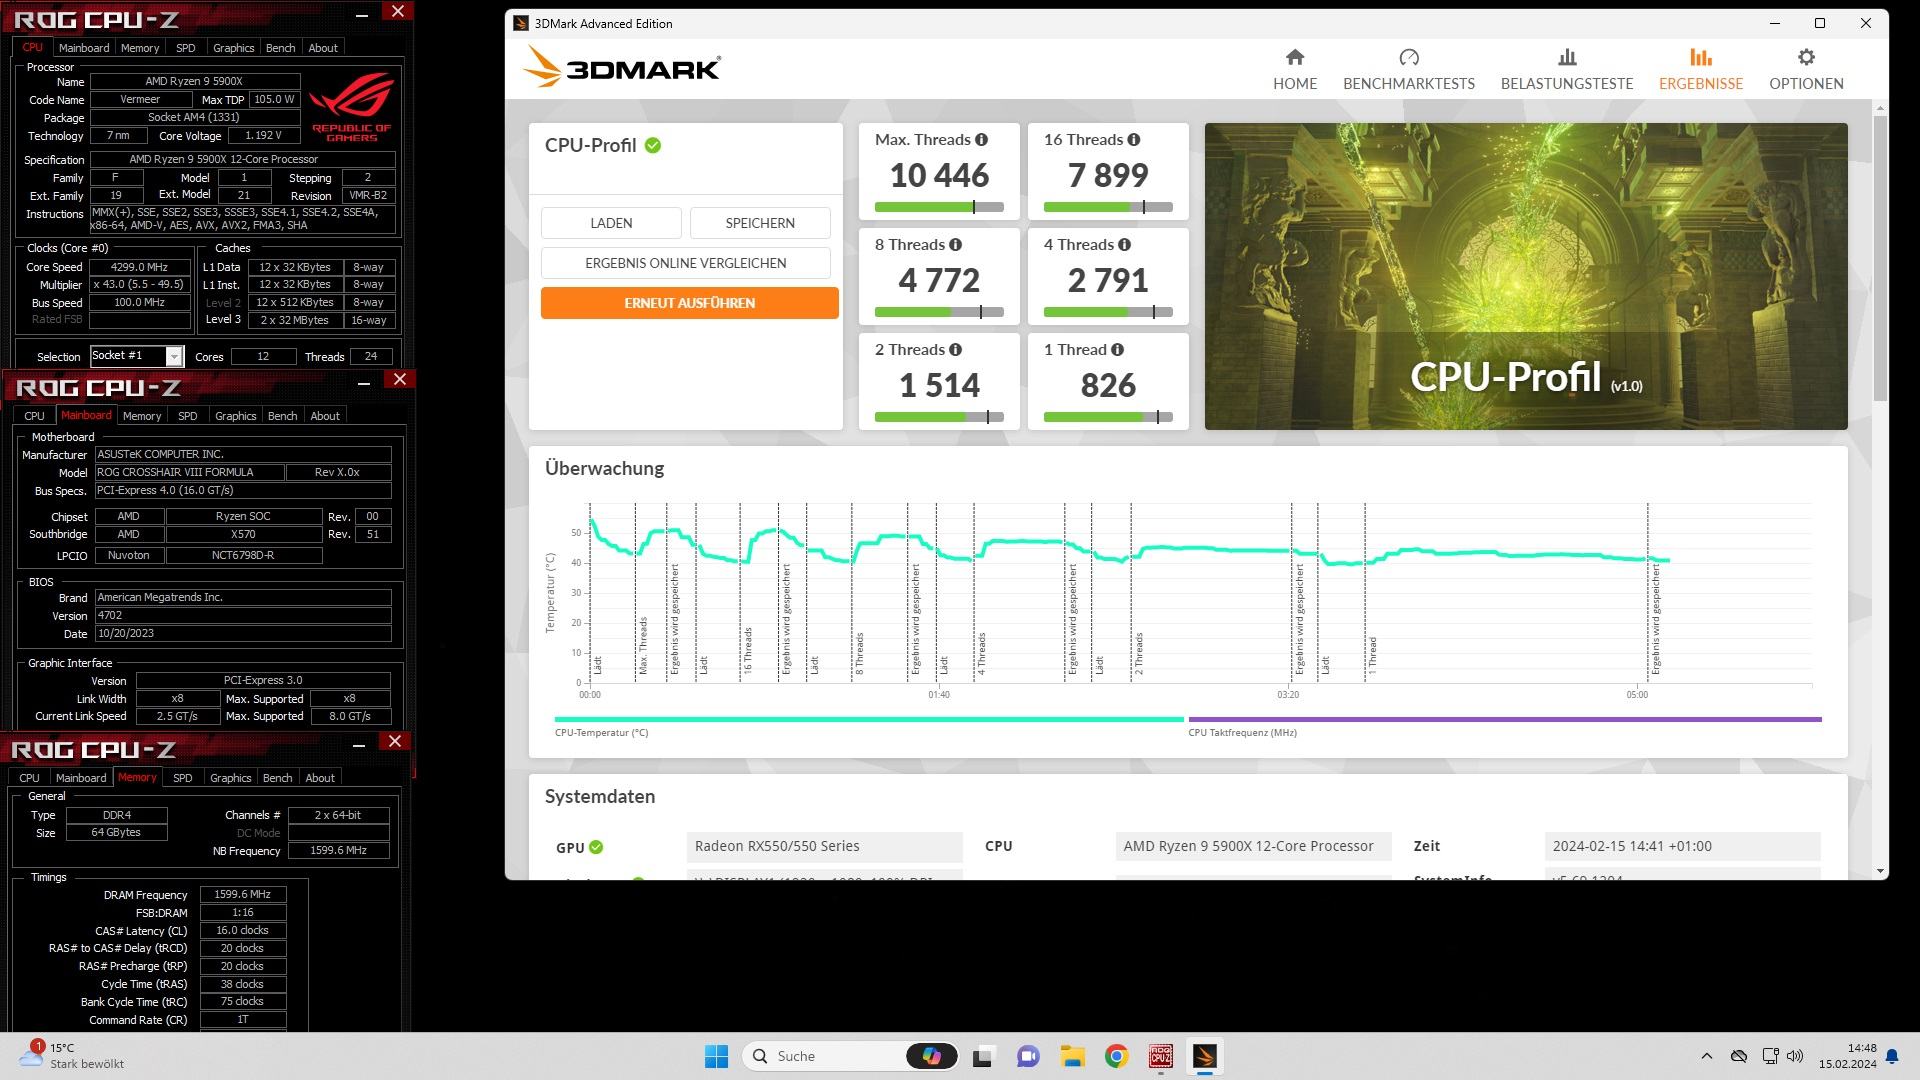The image size is (1920, 1080).
Task: Open About tab in top CPU-Z window
Action: point(323,48)
